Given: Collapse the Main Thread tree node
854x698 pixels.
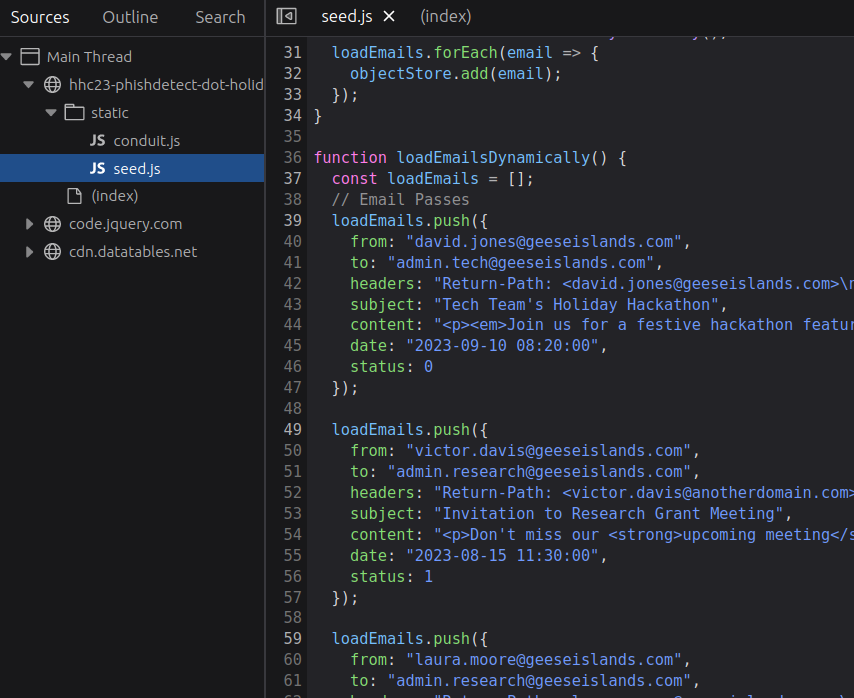Looking at the screenshot, I should [8, 57].
